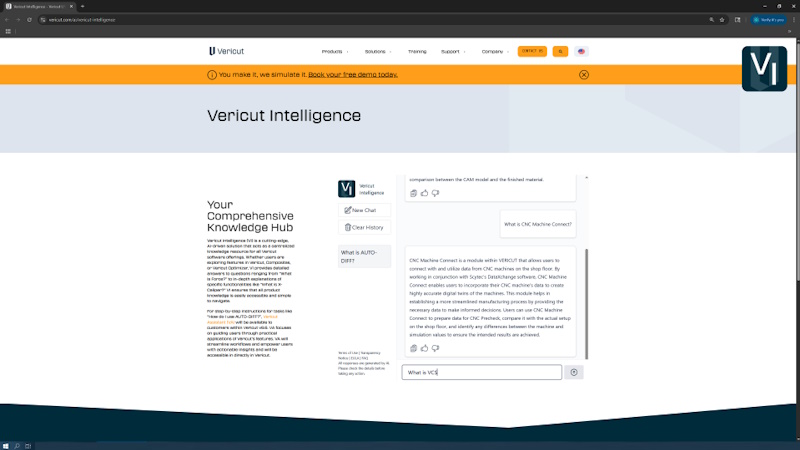The image size is (800, 450).
Task: Expand the Solutions menu
Action: (x=378, y=52)
